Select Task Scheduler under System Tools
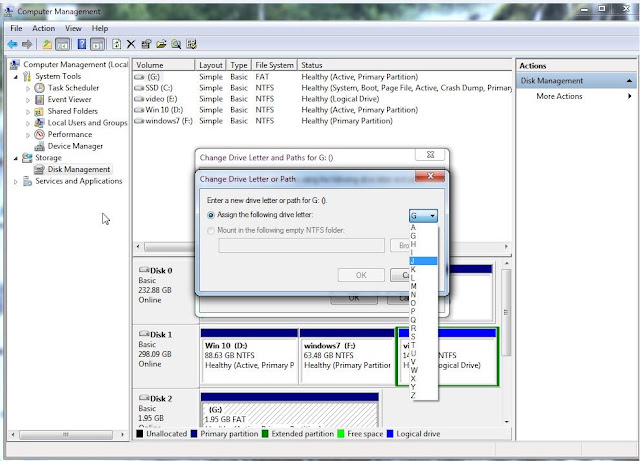Image resolution: width=640 pixels, height=461 pixels. 73,88
